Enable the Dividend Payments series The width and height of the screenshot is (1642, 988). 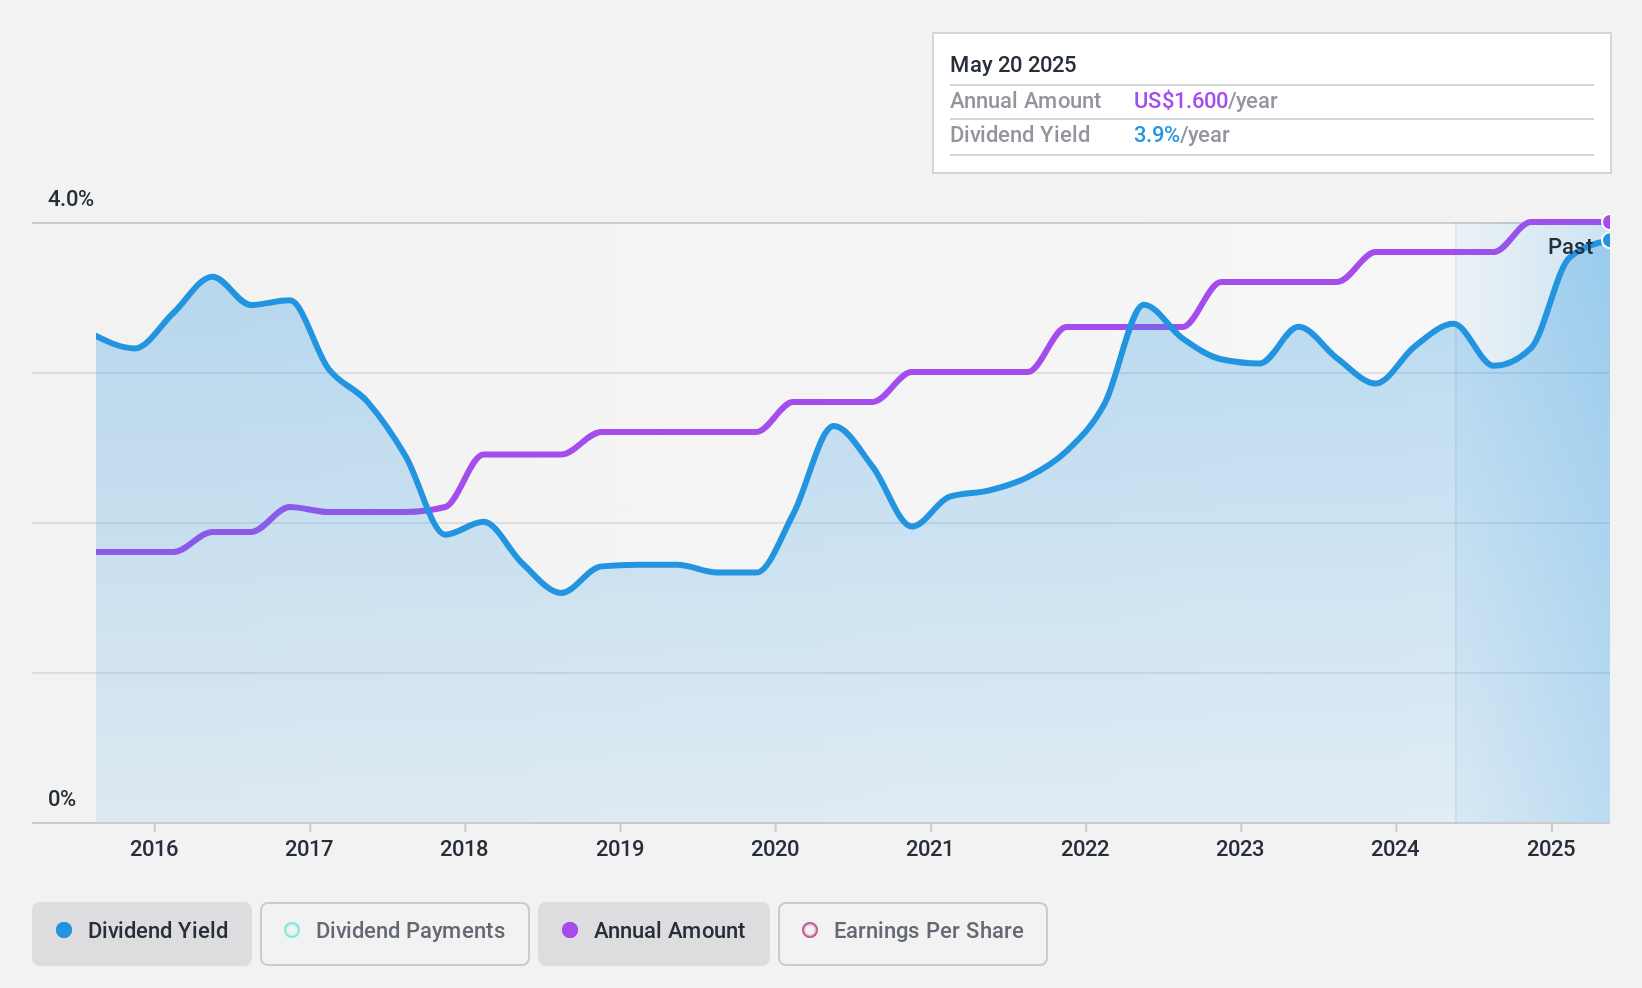click(x=395, y=934)
